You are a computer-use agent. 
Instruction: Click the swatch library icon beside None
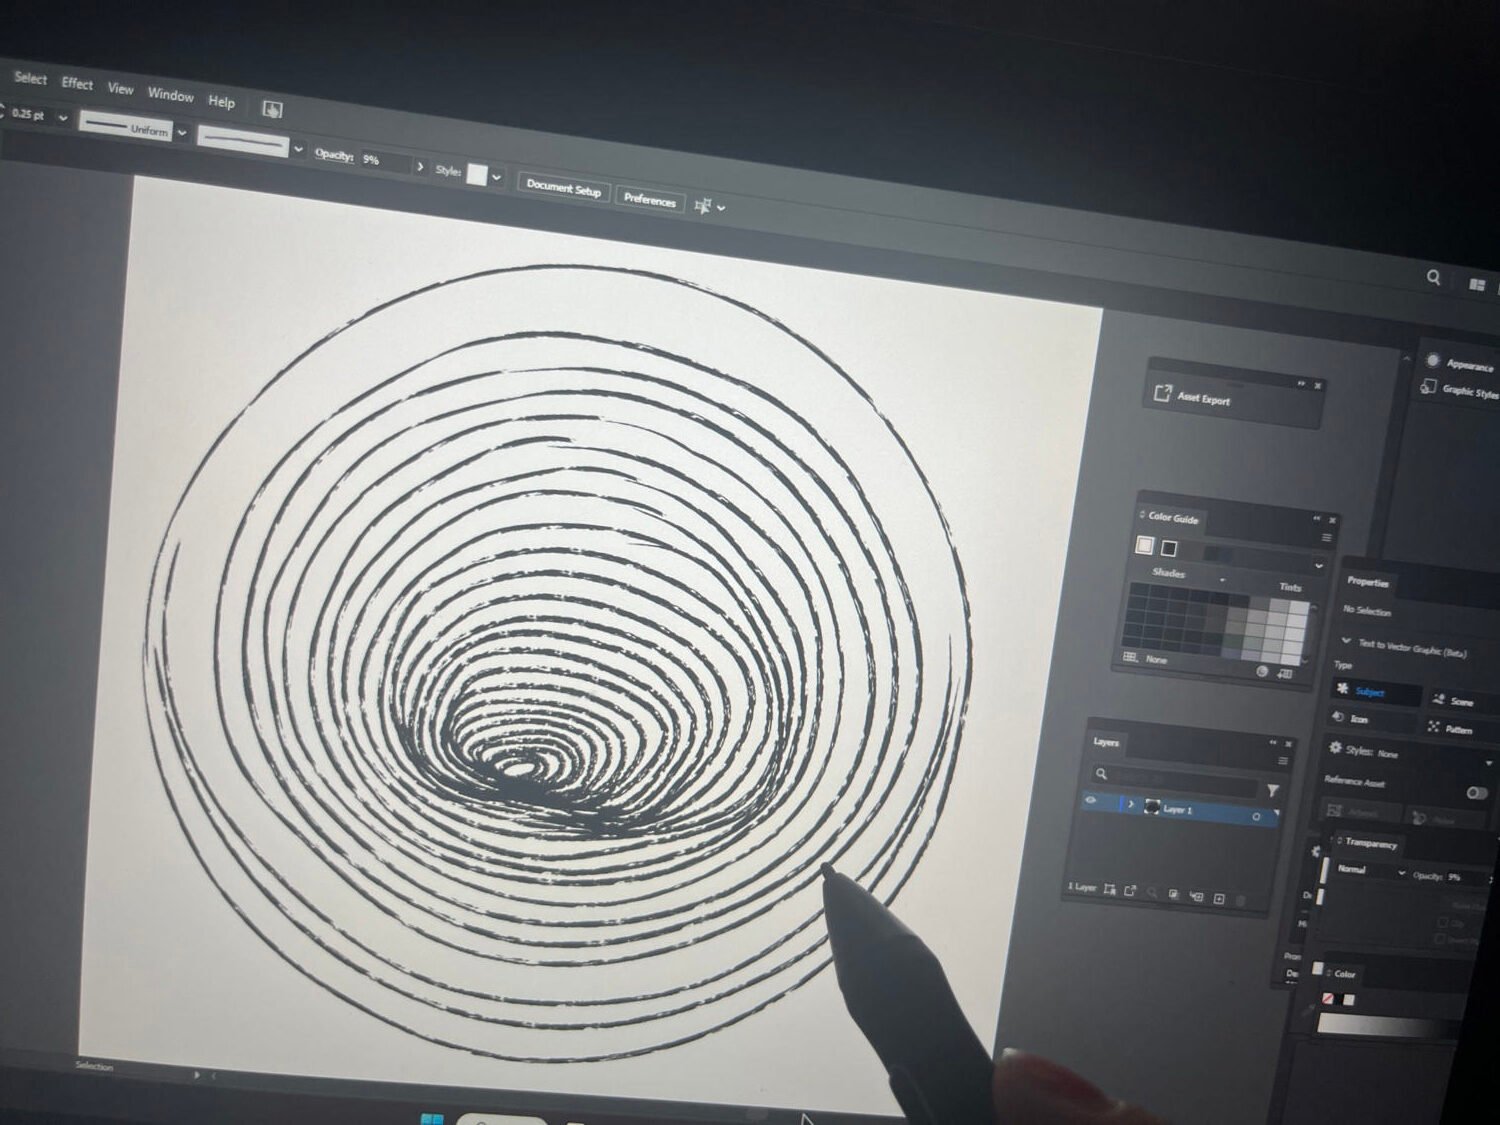pyautogui.click(x=1131, y=657)
